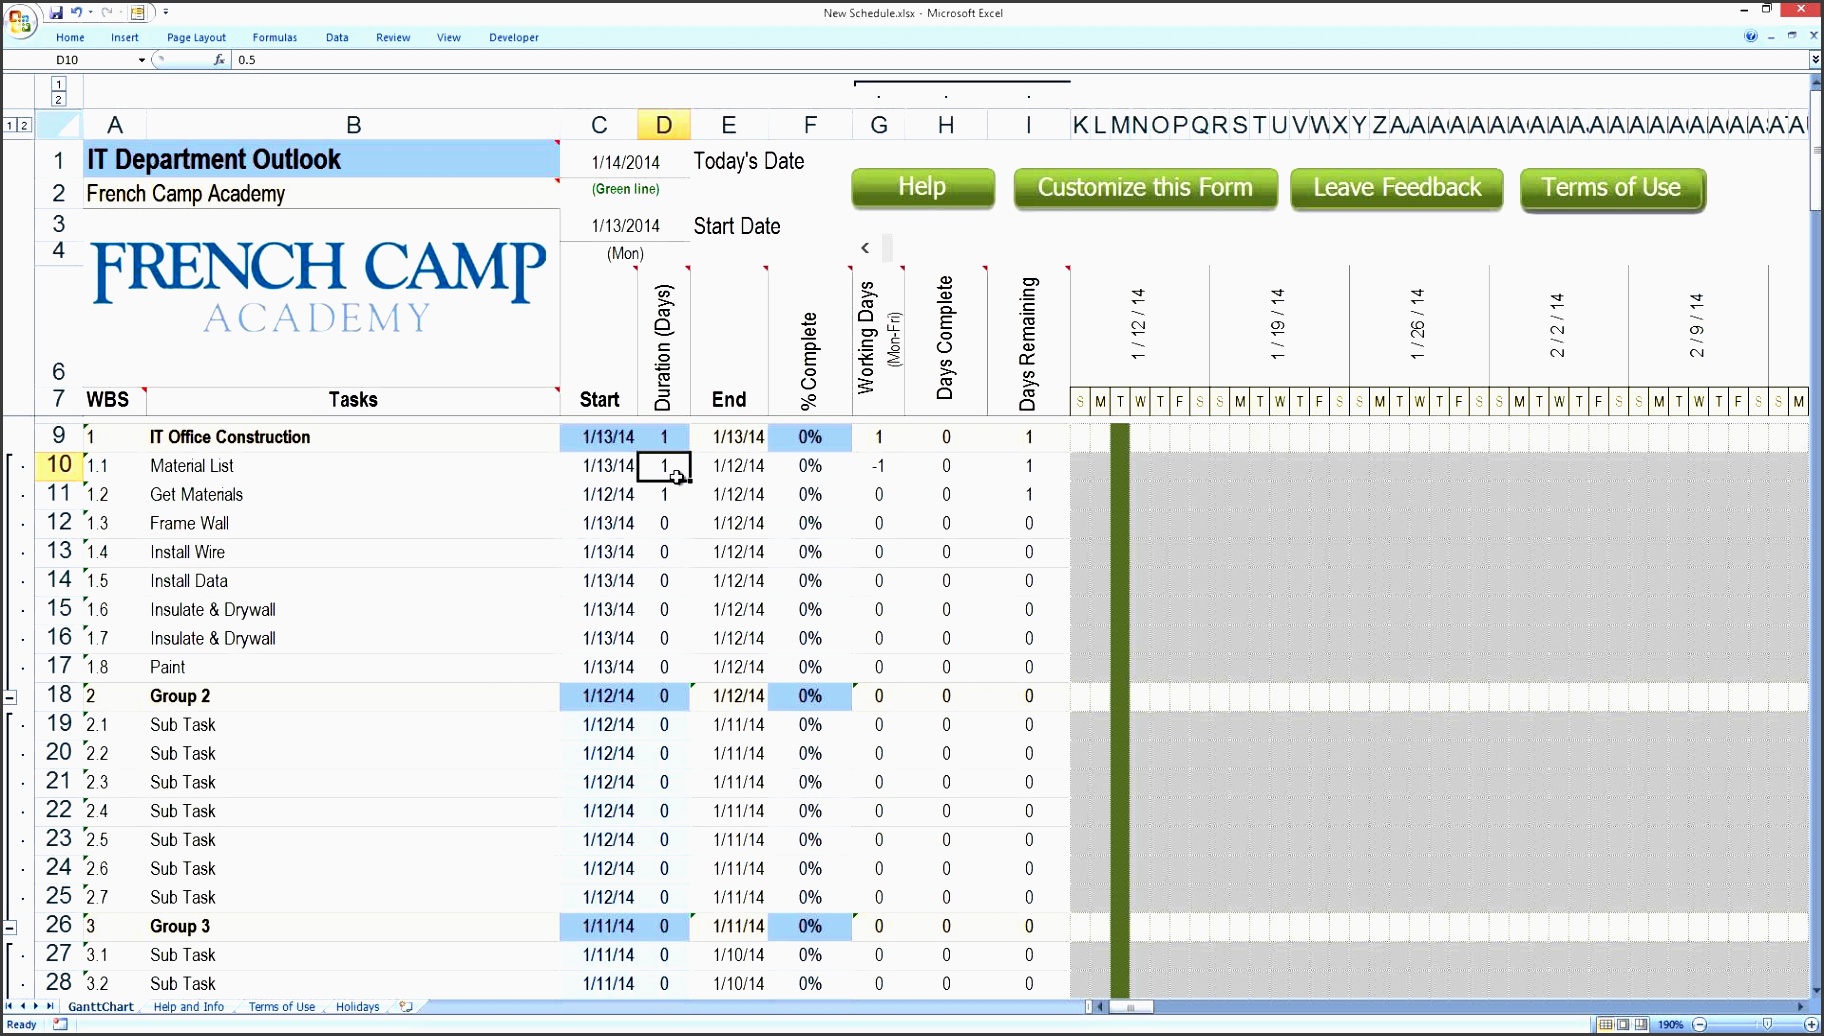Click the Insert Function (fx) icon

217,59
